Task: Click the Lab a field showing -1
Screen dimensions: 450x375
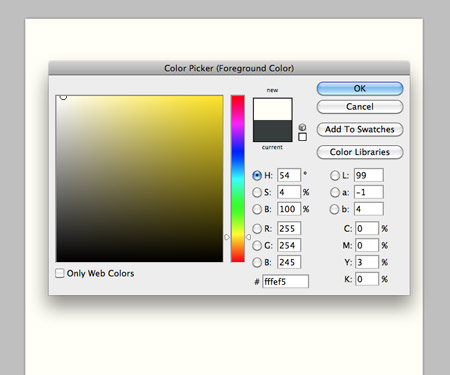Action: pos(369,192)
